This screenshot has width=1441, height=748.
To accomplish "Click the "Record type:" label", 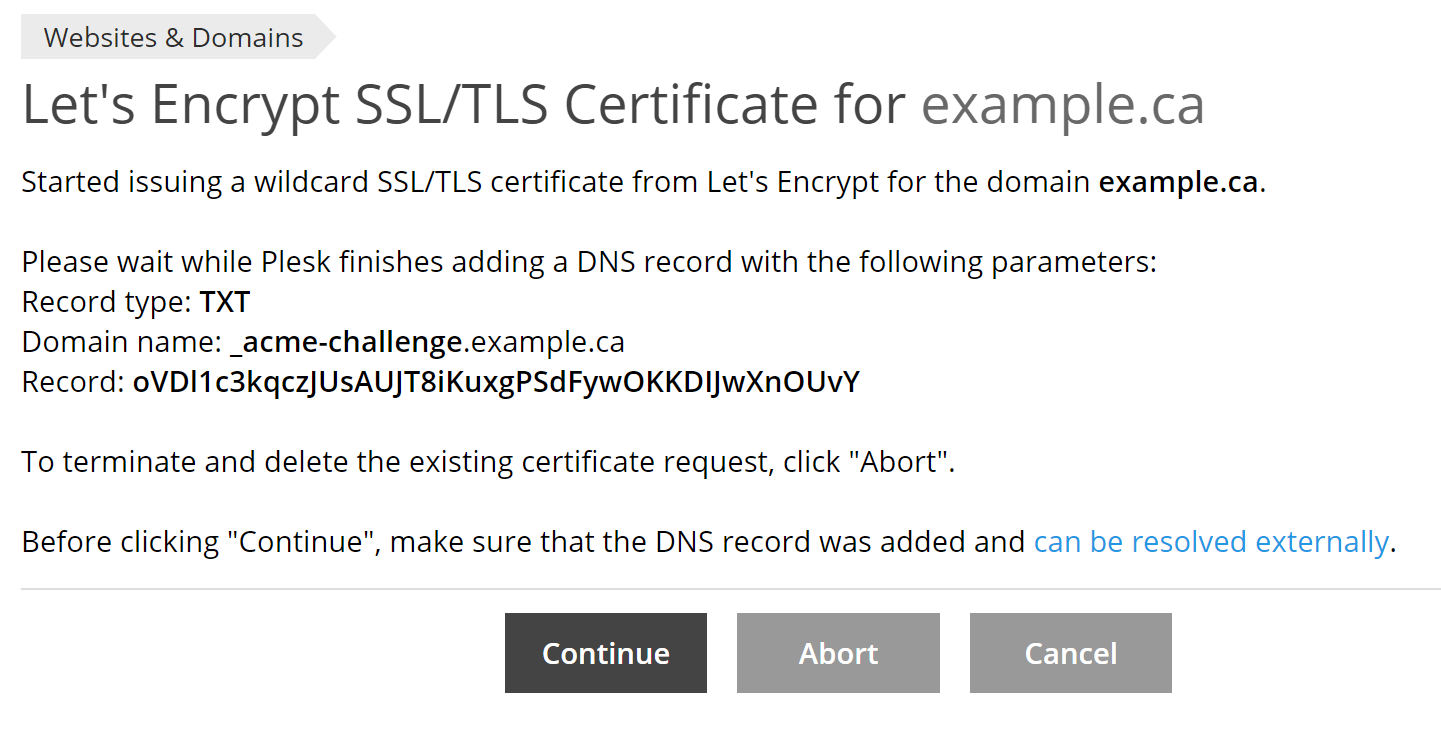I will (x=106, y=302).
